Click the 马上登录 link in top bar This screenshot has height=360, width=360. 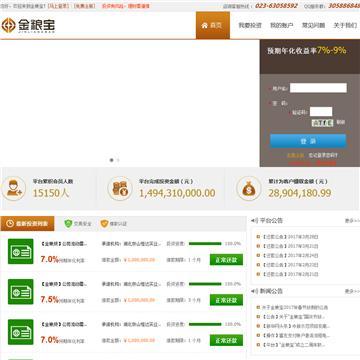pyautogui.click(x=58, y=6)
